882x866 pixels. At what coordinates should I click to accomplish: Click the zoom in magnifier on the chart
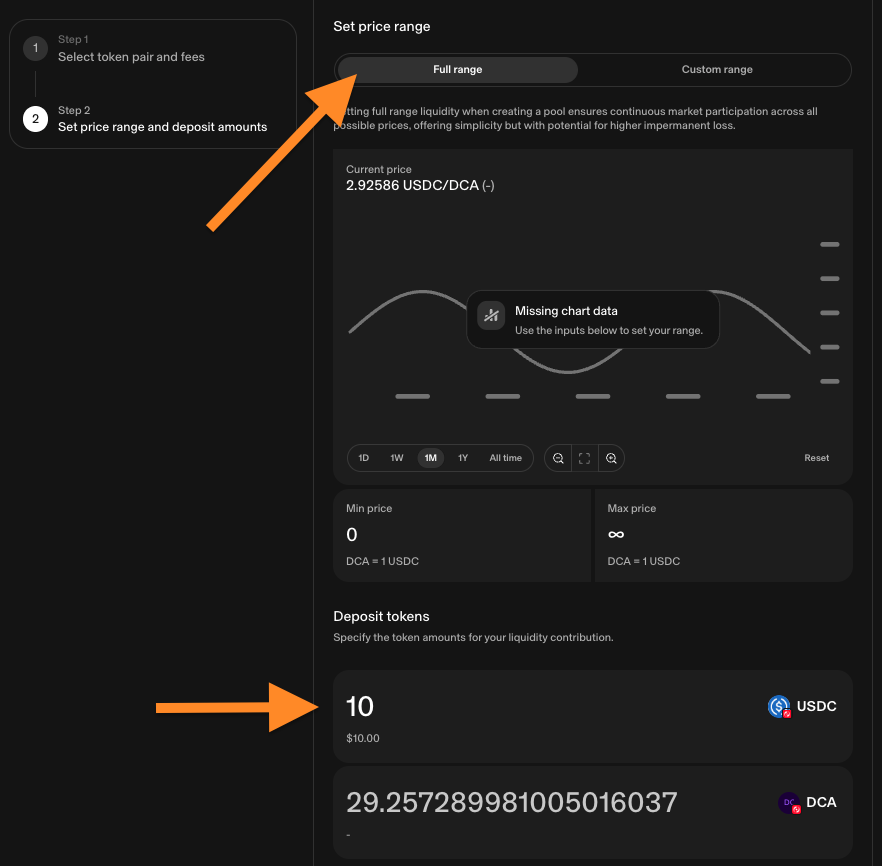(x=610, y=458)
